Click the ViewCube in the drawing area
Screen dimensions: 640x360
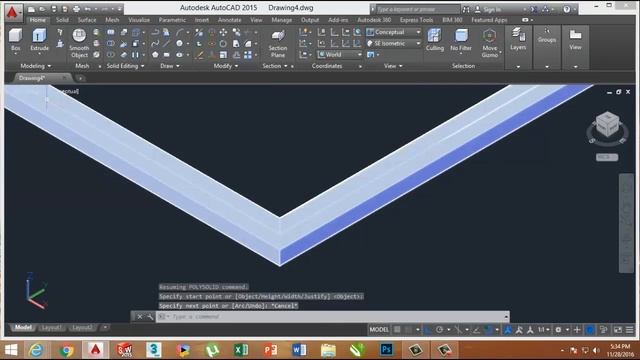(607, 125)
